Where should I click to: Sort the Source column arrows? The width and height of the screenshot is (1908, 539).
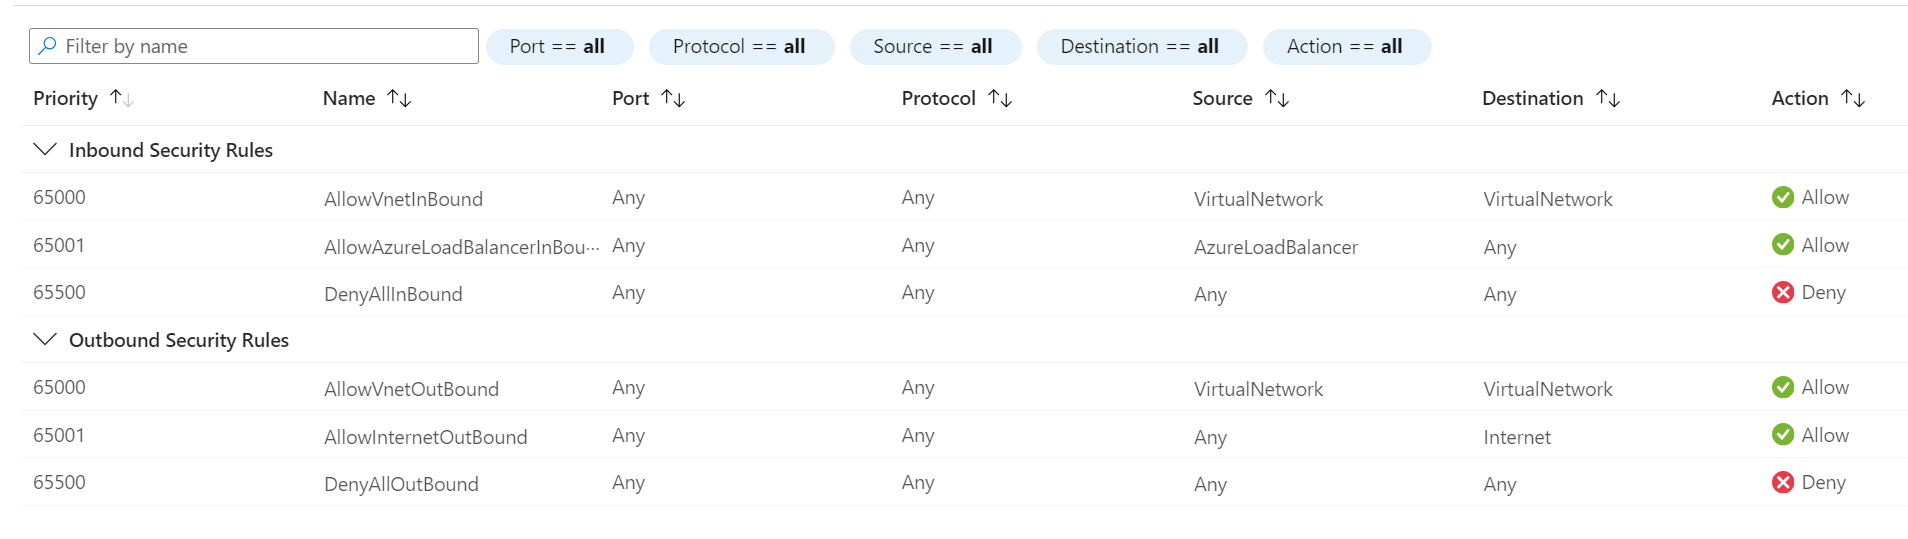coord(1277,98)
